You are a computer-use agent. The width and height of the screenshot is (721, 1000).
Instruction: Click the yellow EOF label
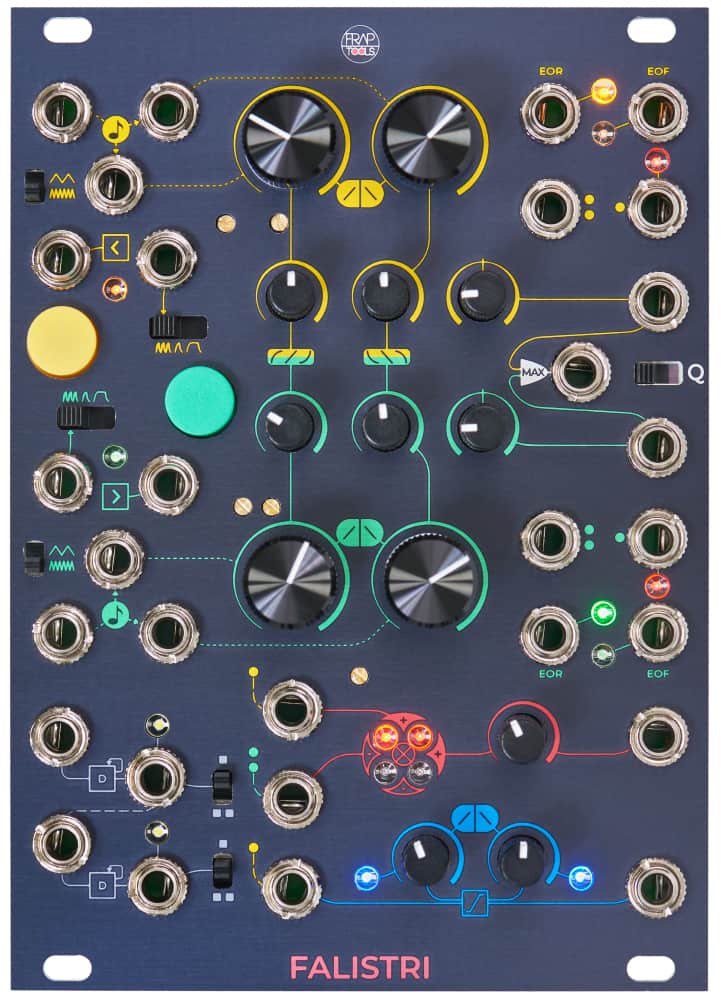pos(658,72)
